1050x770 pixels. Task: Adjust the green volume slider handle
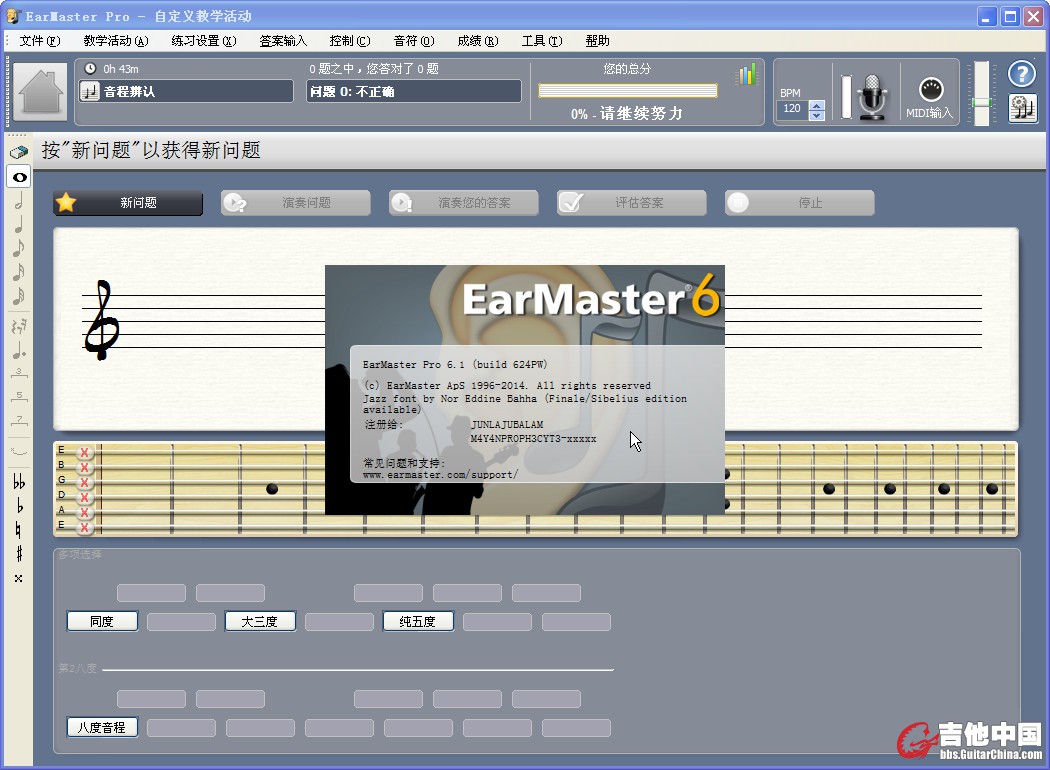point(981,102)
